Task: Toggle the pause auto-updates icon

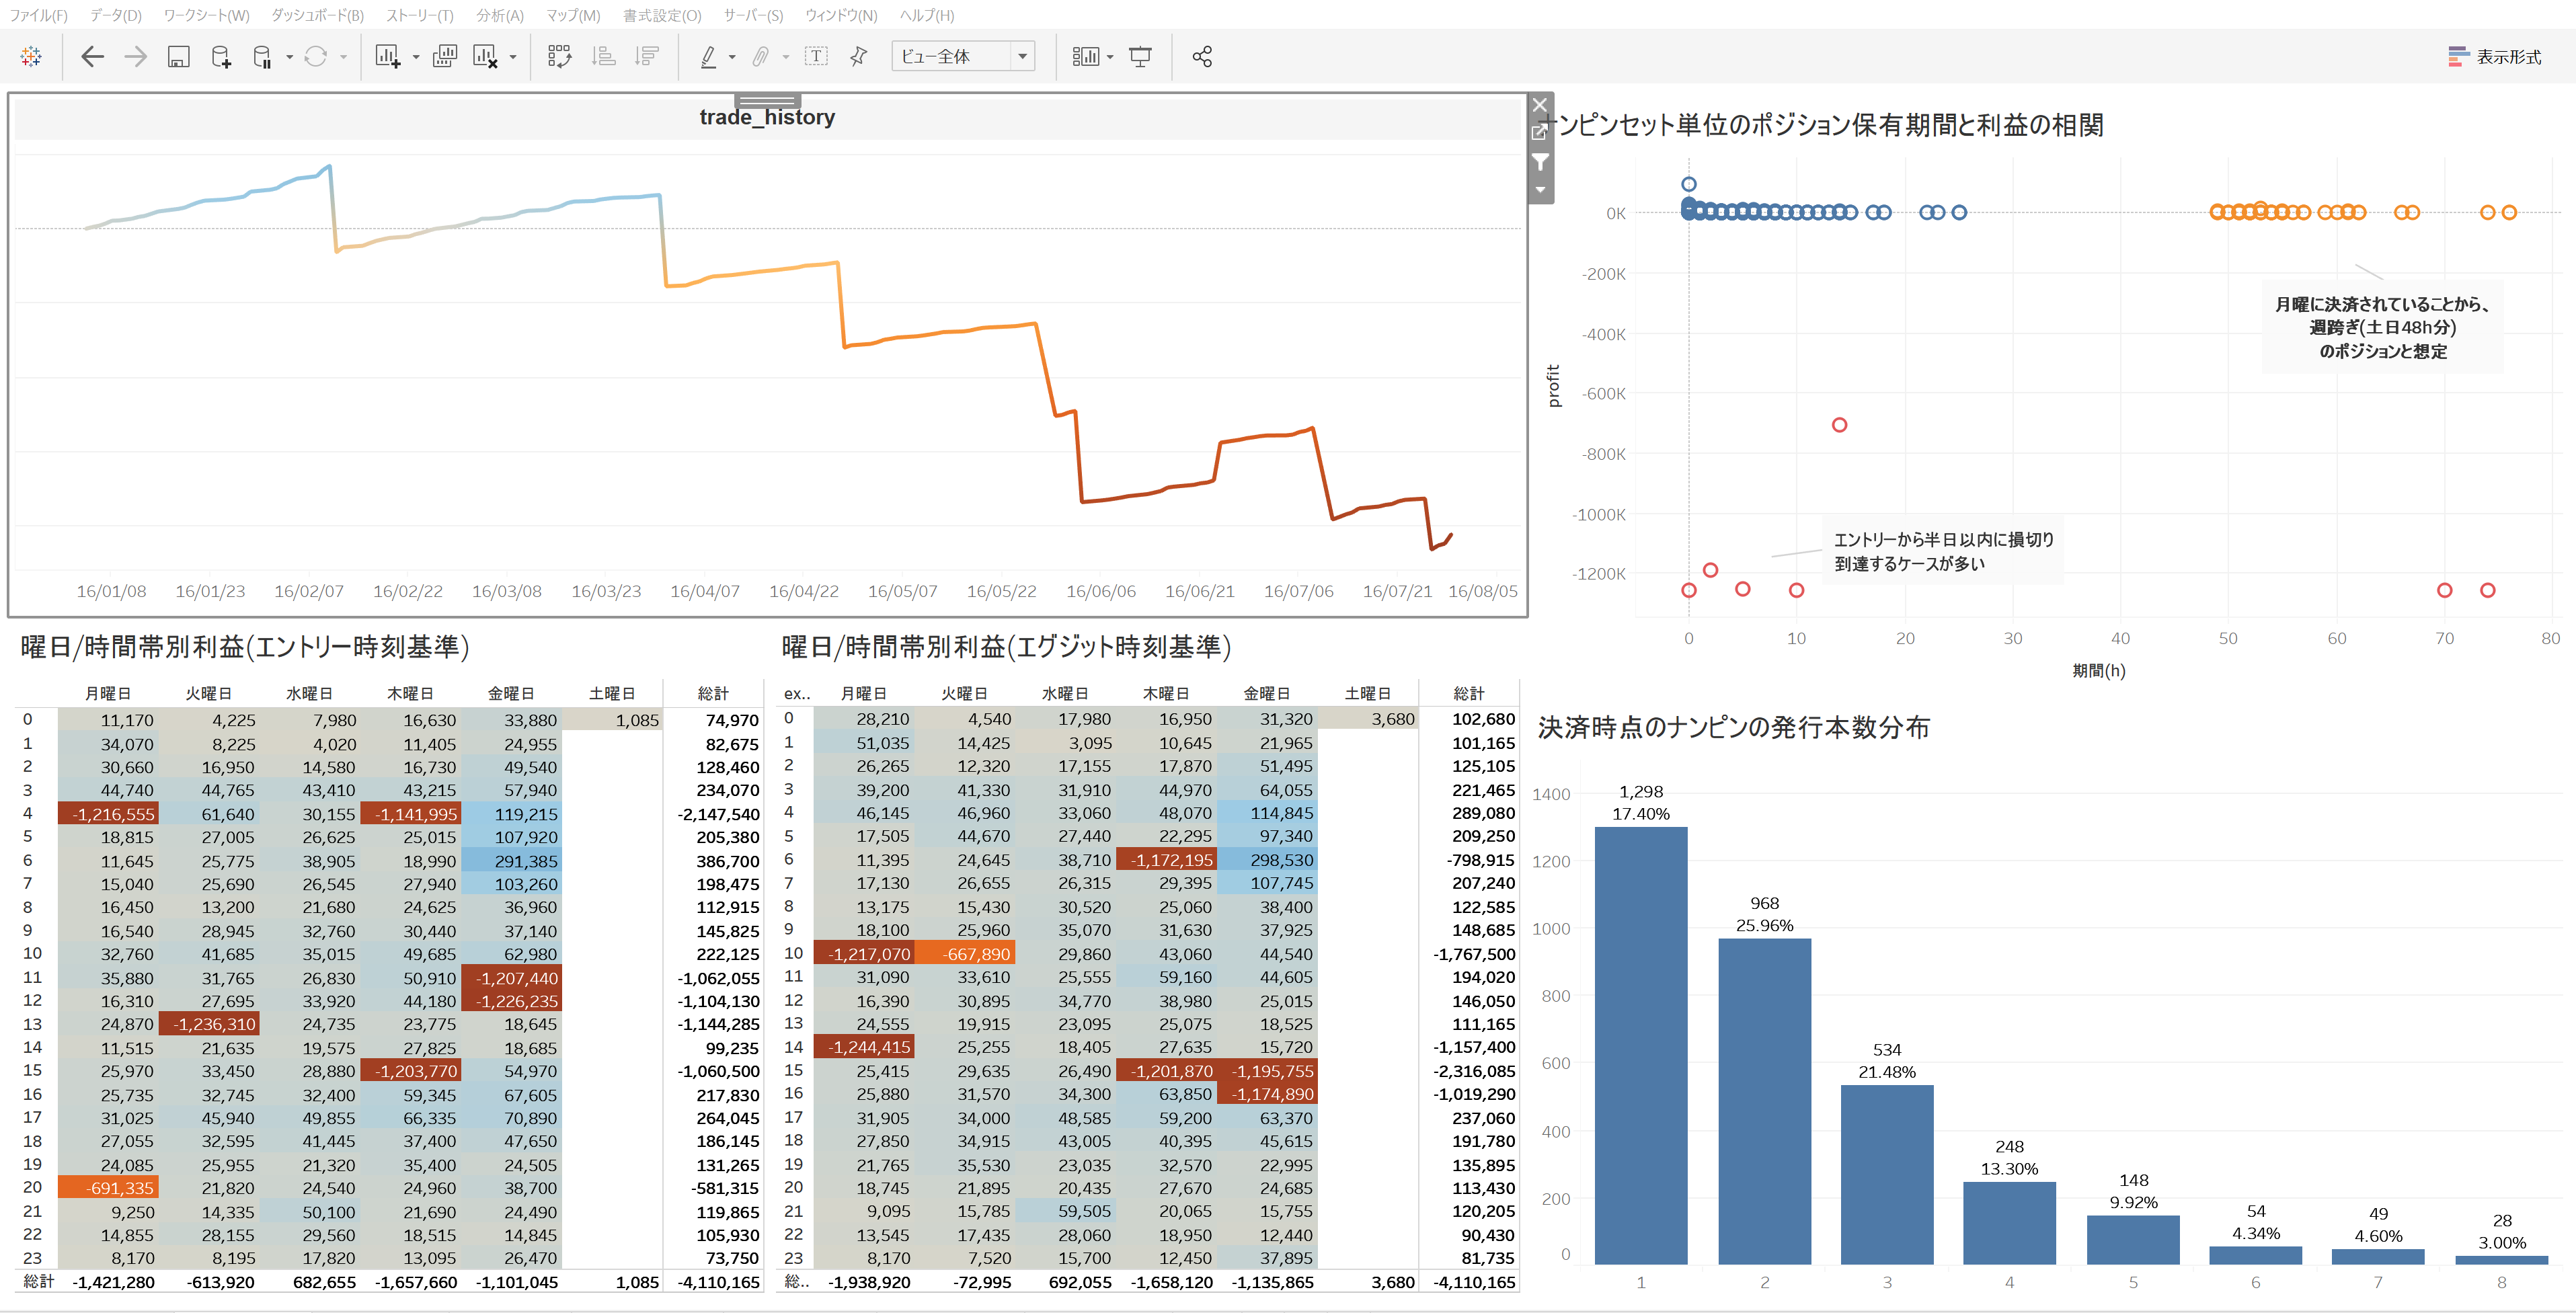Action: [262, 57]
